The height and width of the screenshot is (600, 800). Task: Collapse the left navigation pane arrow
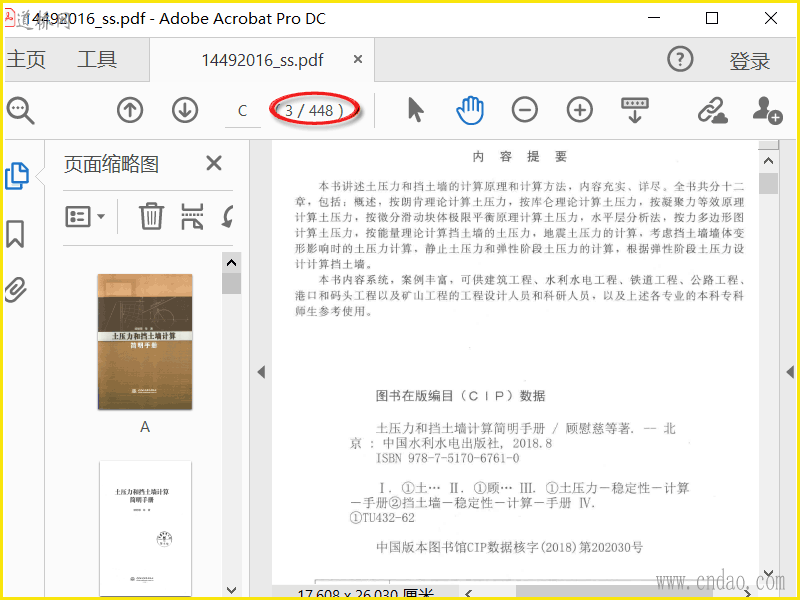261,372
